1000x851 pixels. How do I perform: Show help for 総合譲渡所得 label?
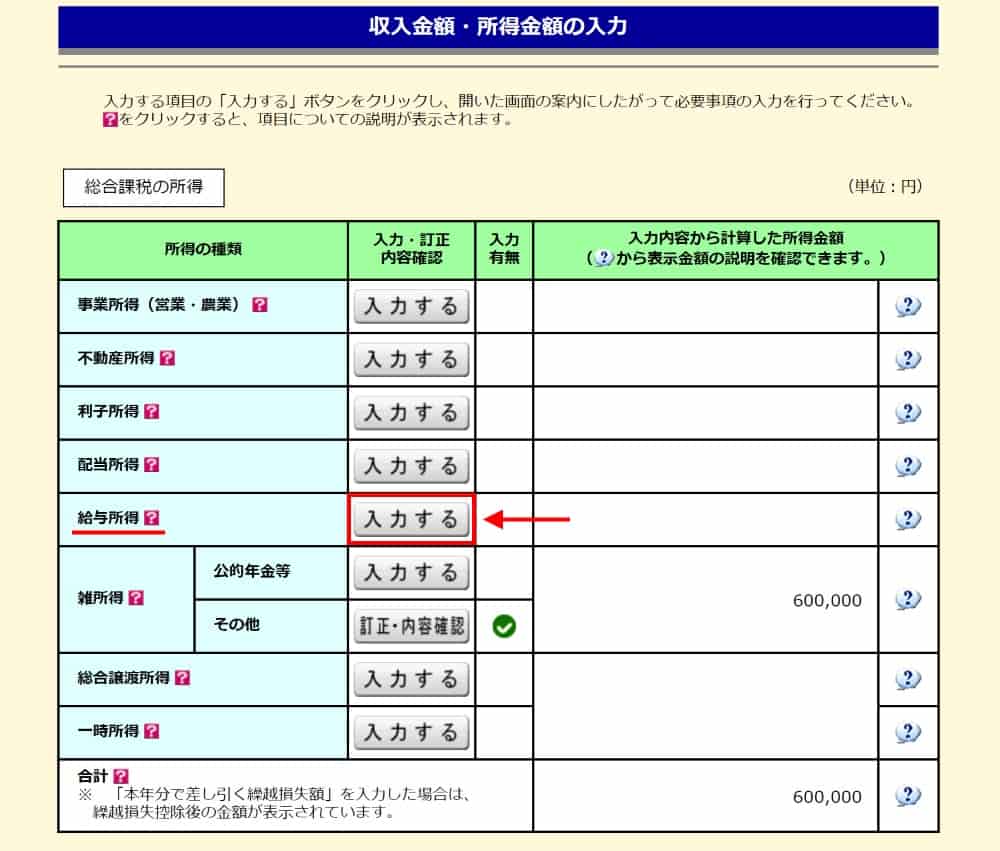click(182, 678)
